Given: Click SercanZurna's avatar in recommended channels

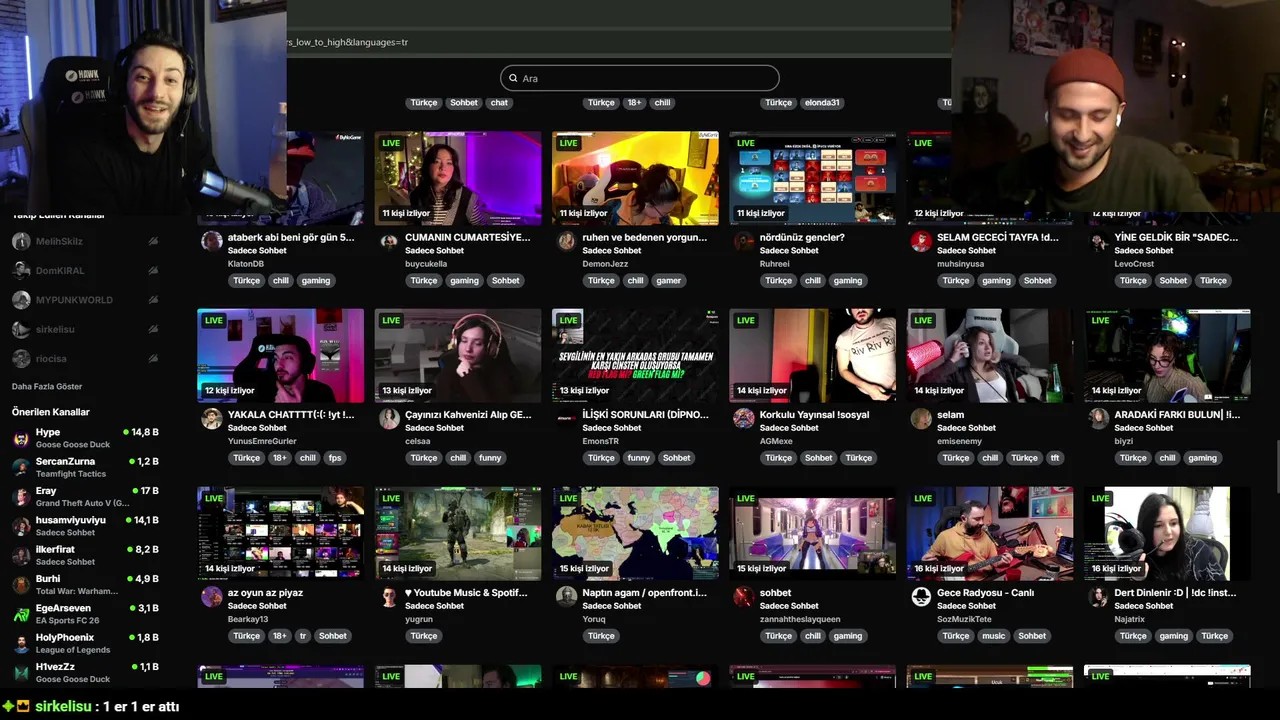Looking at the screenshot, I should (x=21, y=467).
